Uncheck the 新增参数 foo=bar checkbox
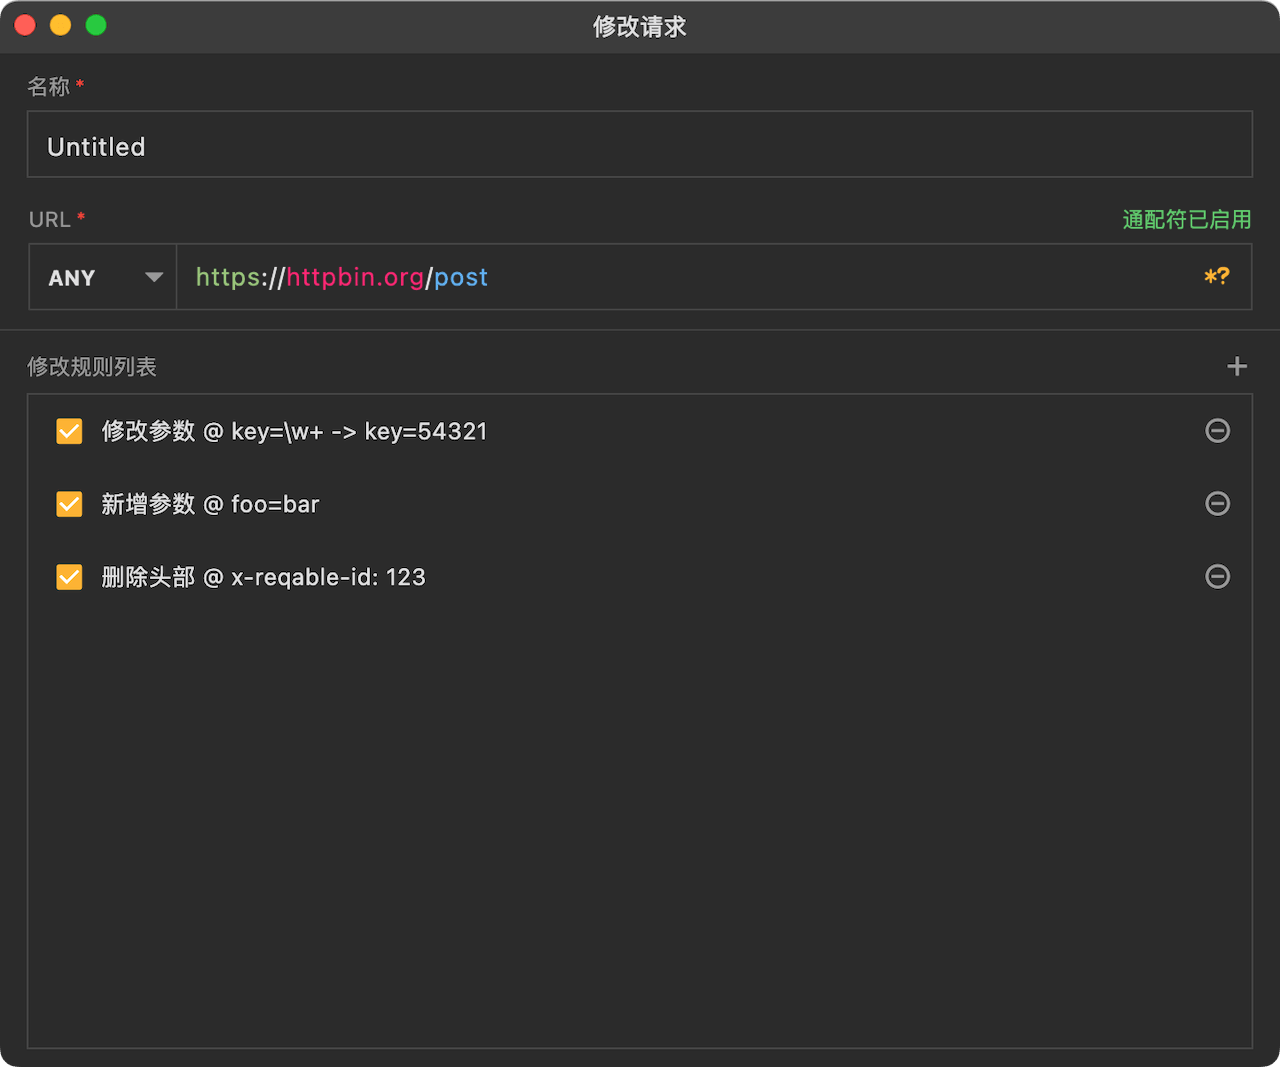 pyautogui.click(x=69, y=504)
